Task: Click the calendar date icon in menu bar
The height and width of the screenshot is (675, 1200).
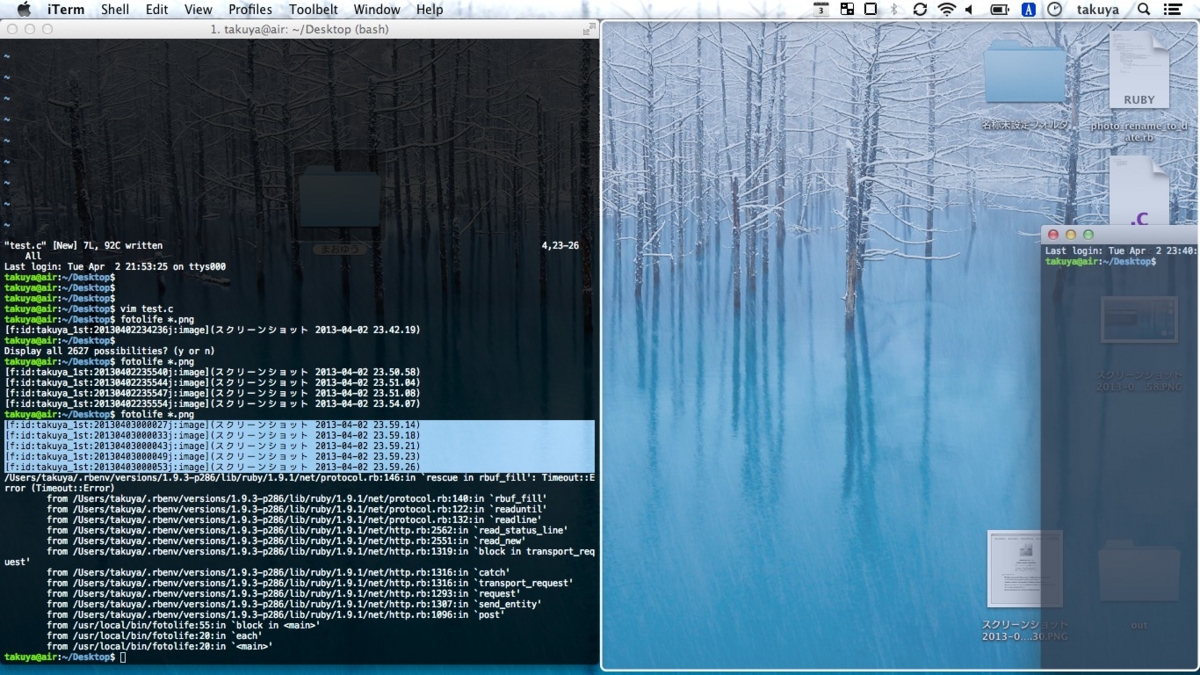Action: (821, 9)
